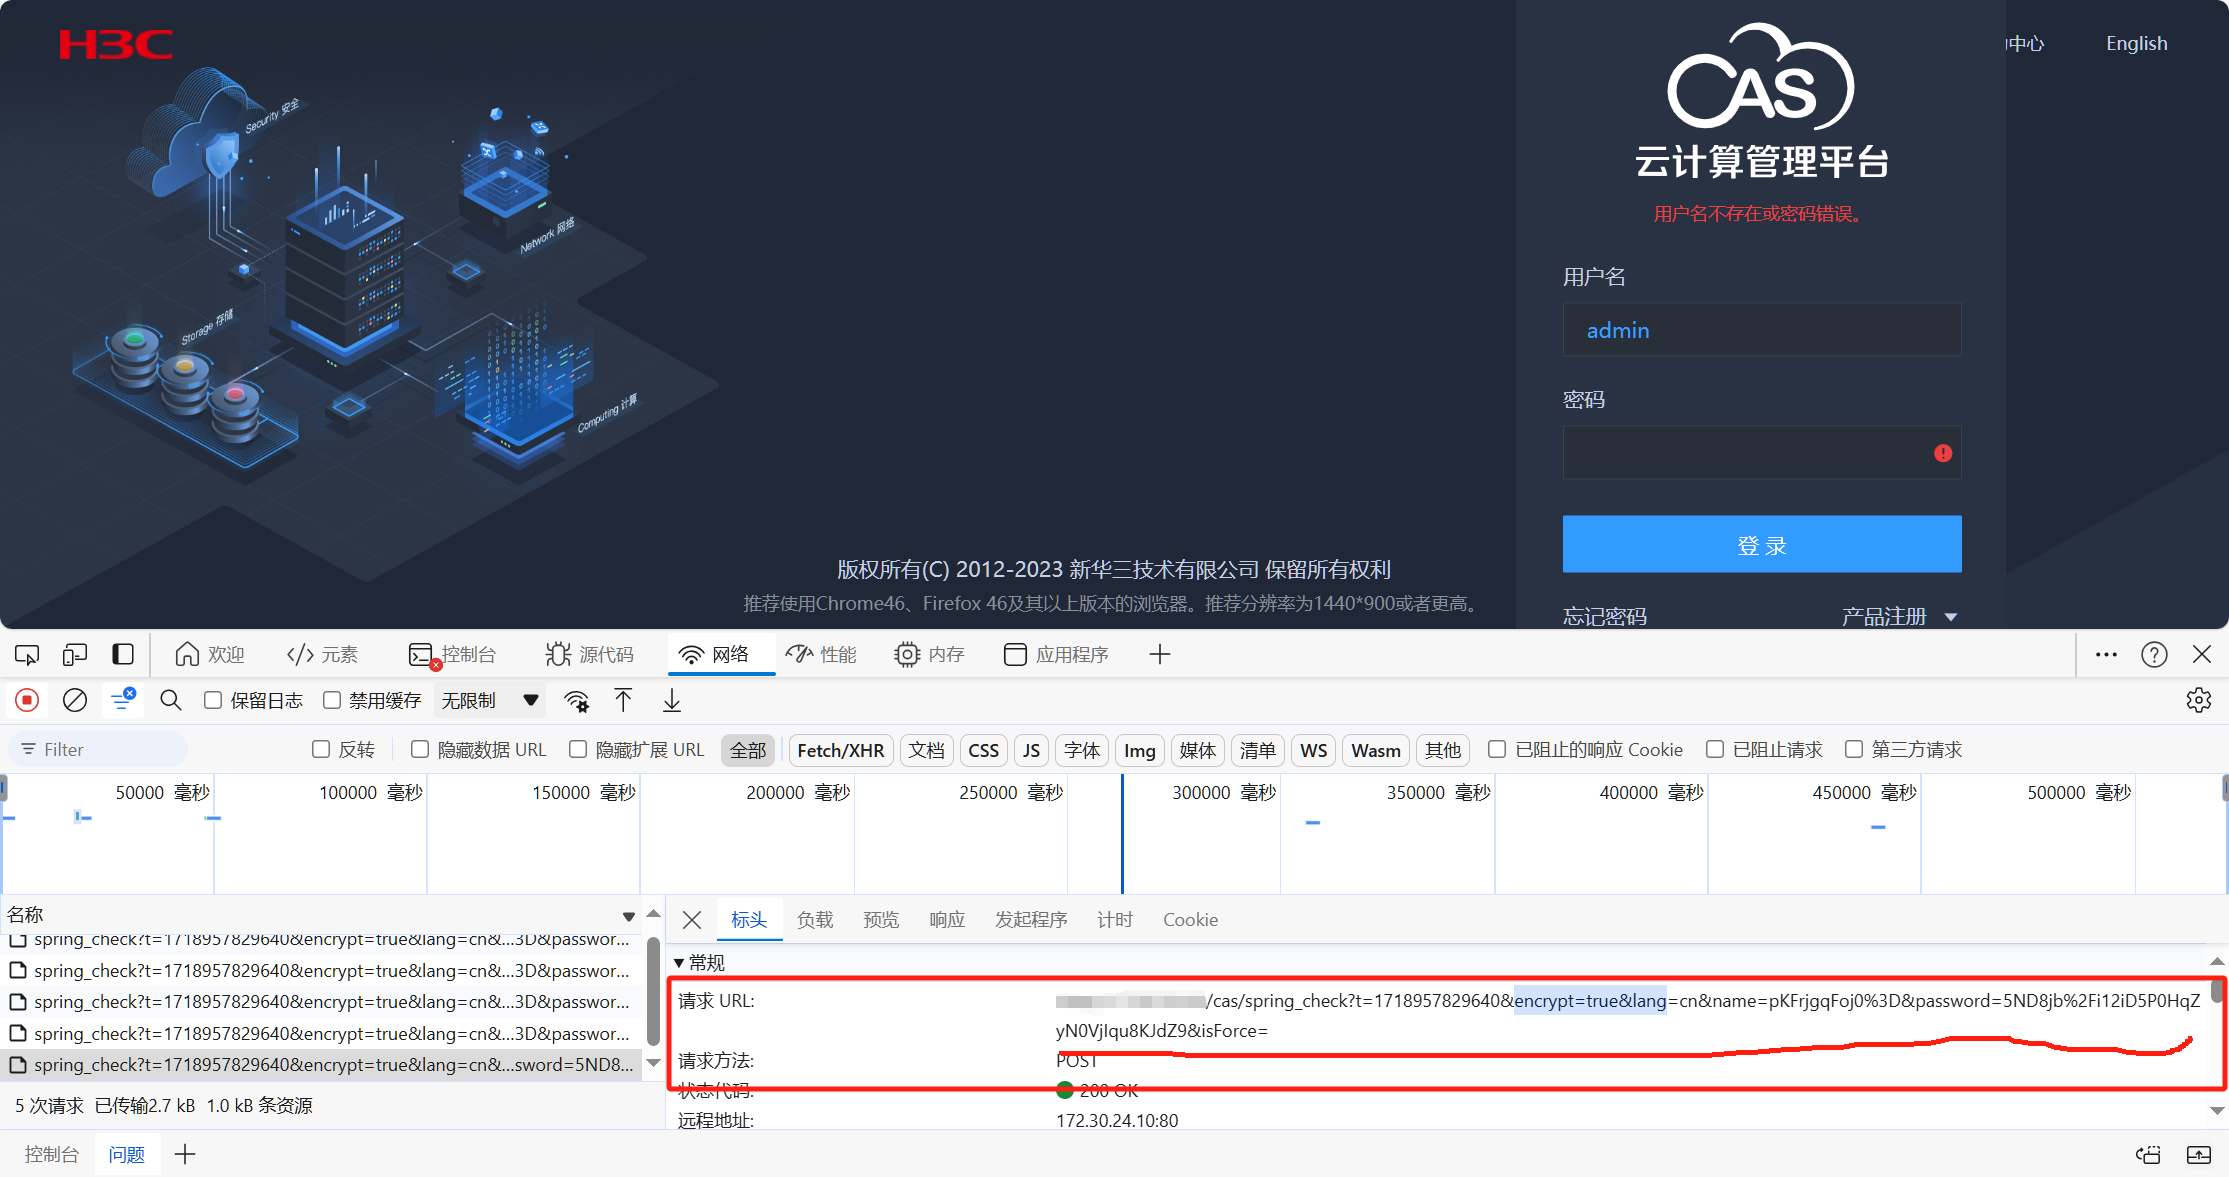The height and width of the screenshot is (1177, 2229).
Task: Click the 登录 button
Action: pos(1761,545)
